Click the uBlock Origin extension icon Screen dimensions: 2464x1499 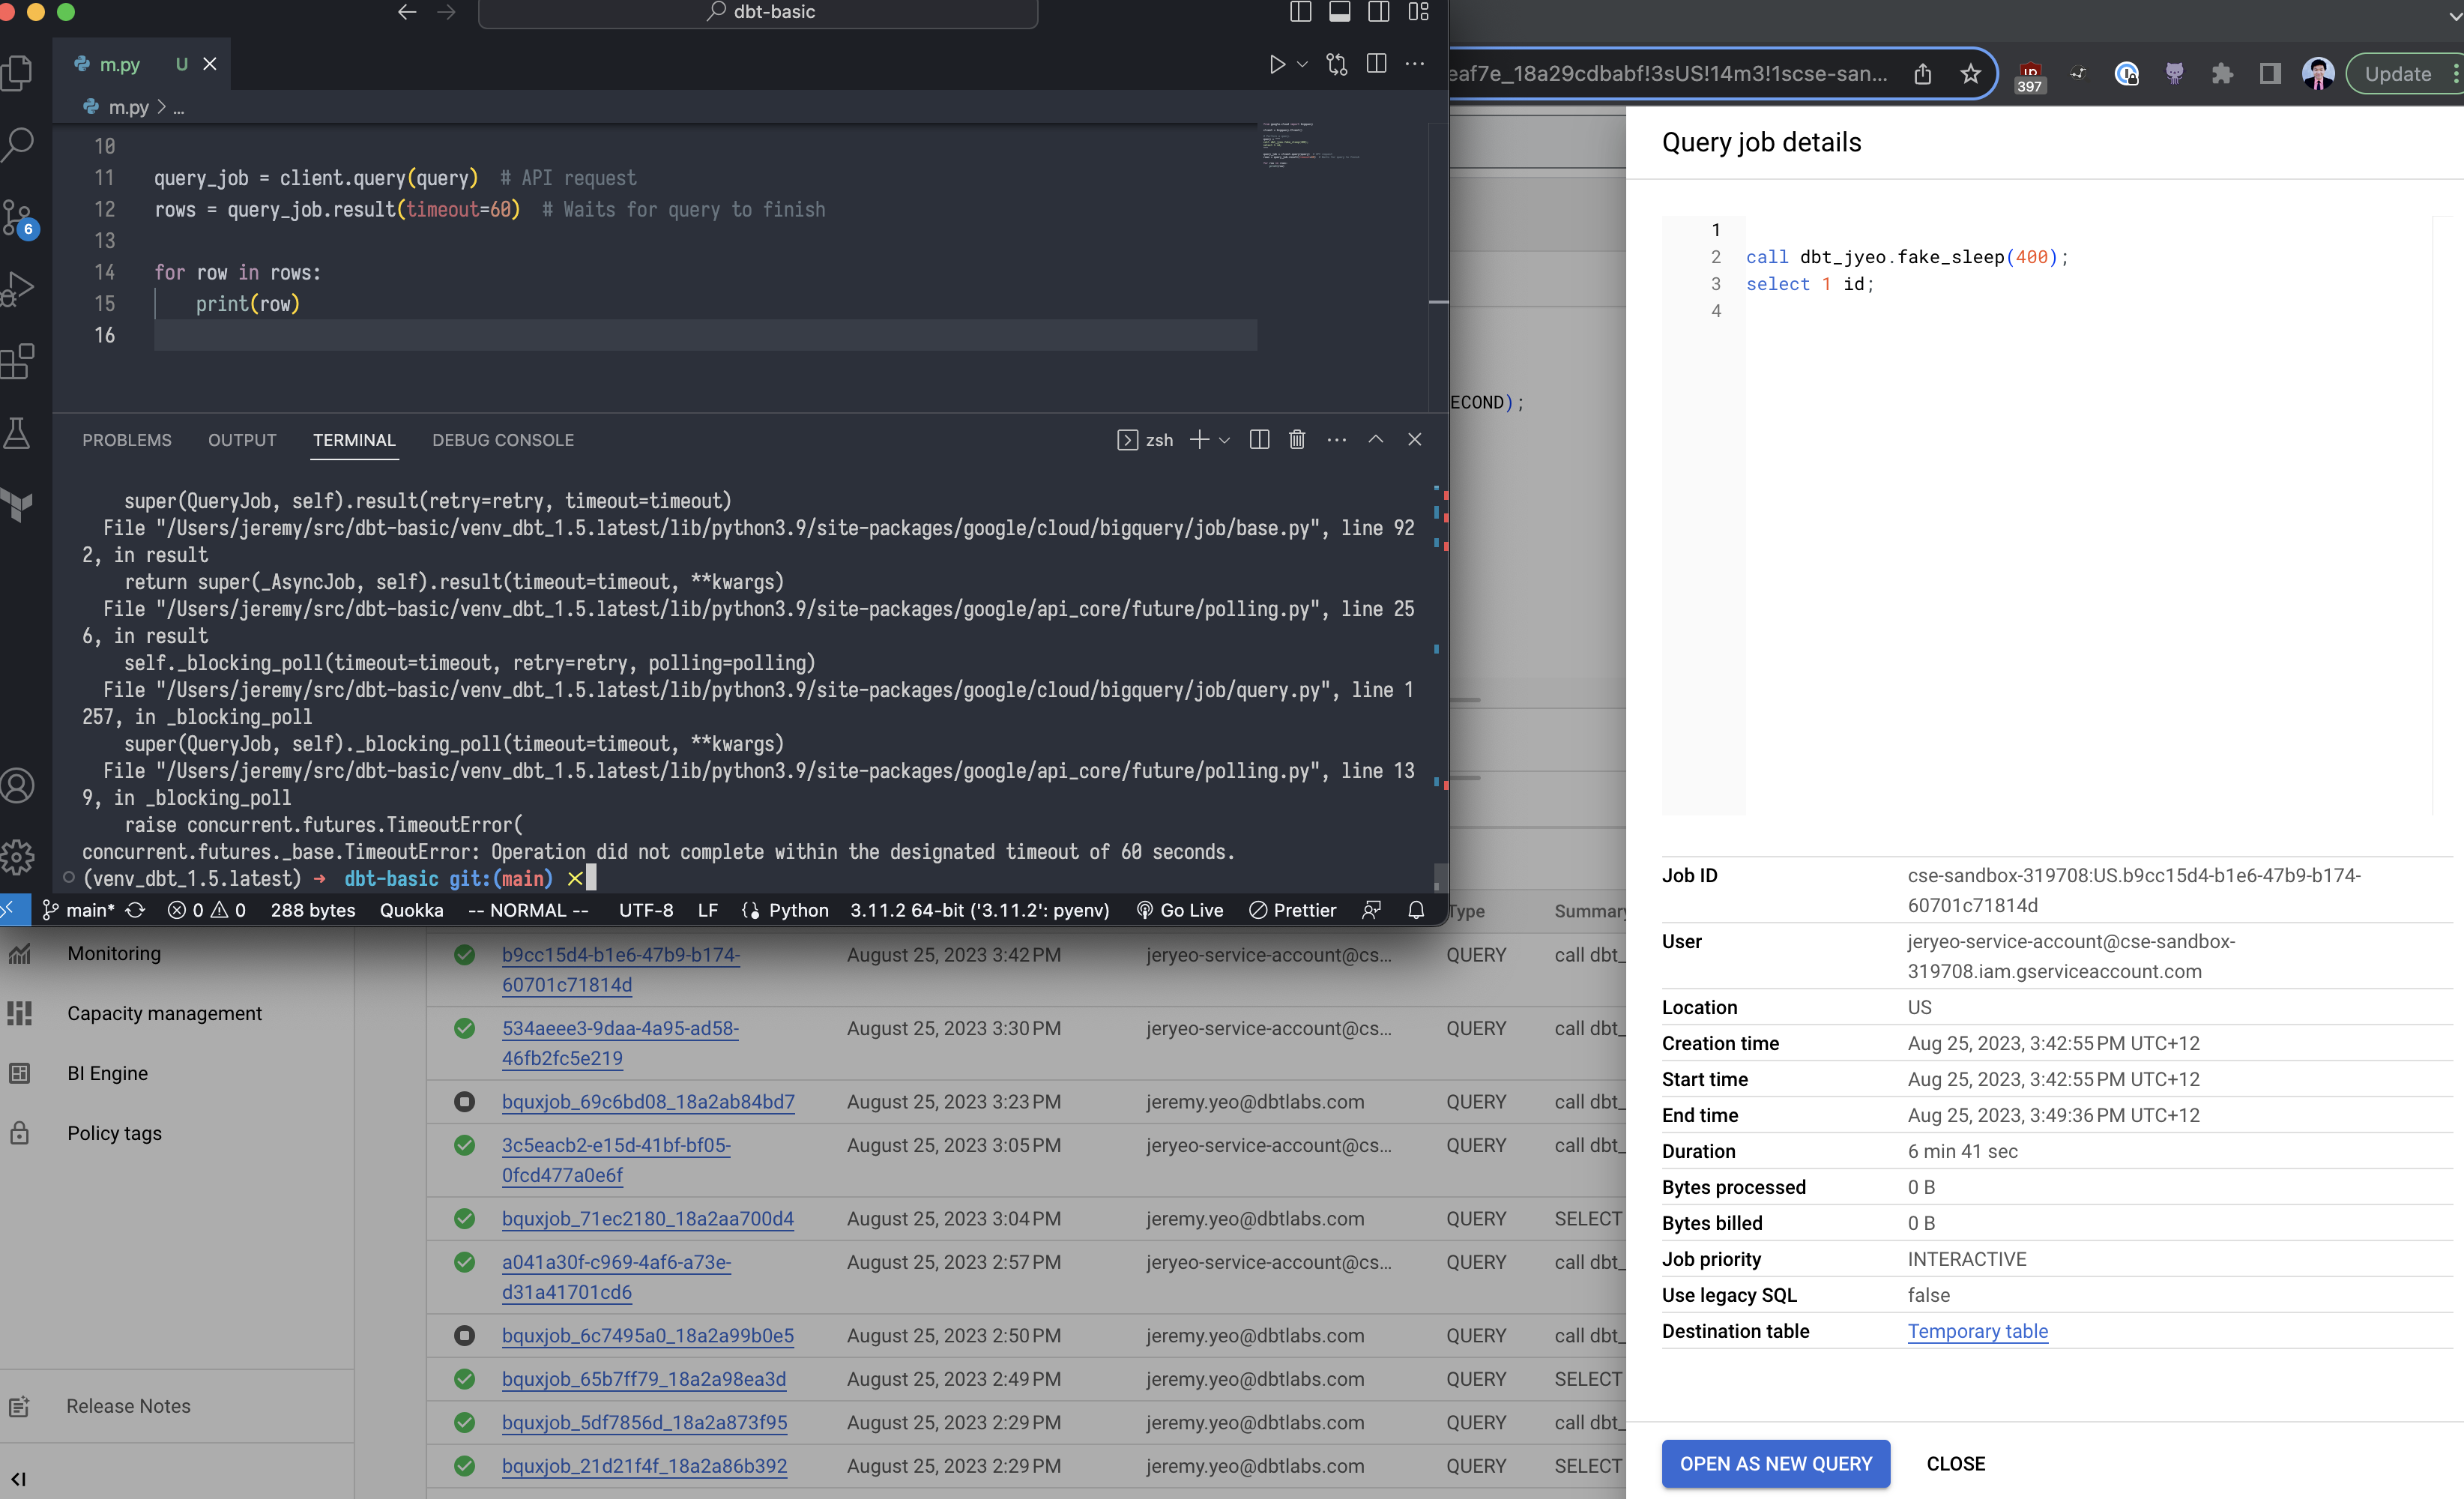(2029, 73)
